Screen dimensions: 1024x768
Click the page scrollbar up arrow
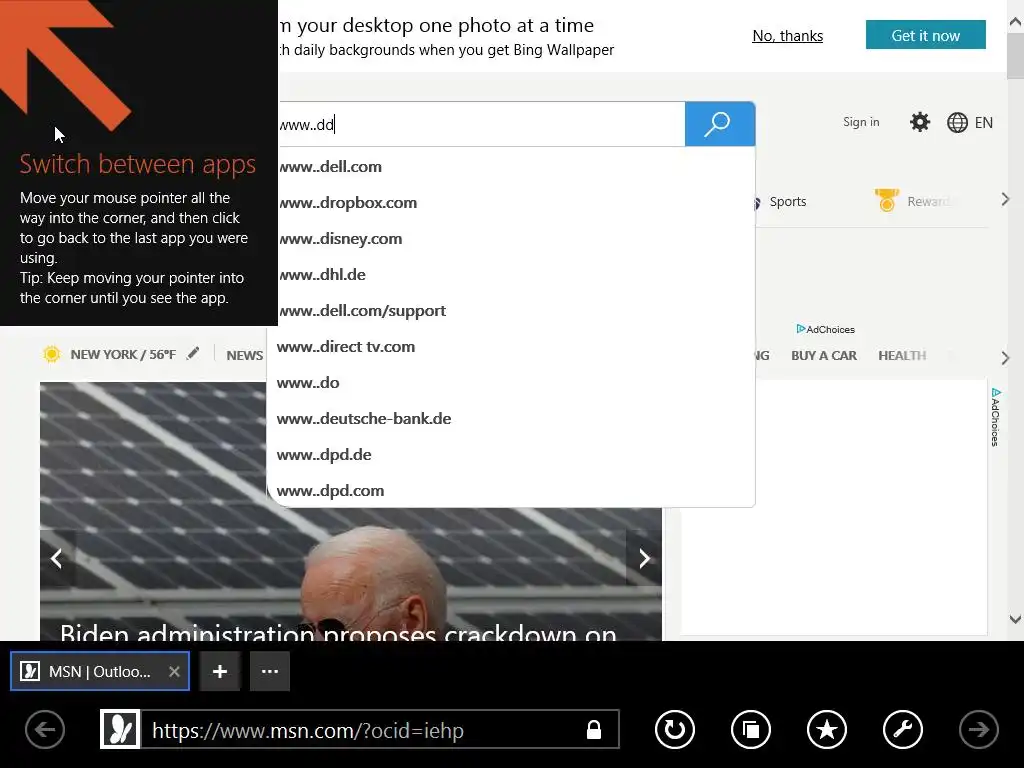1015,22
